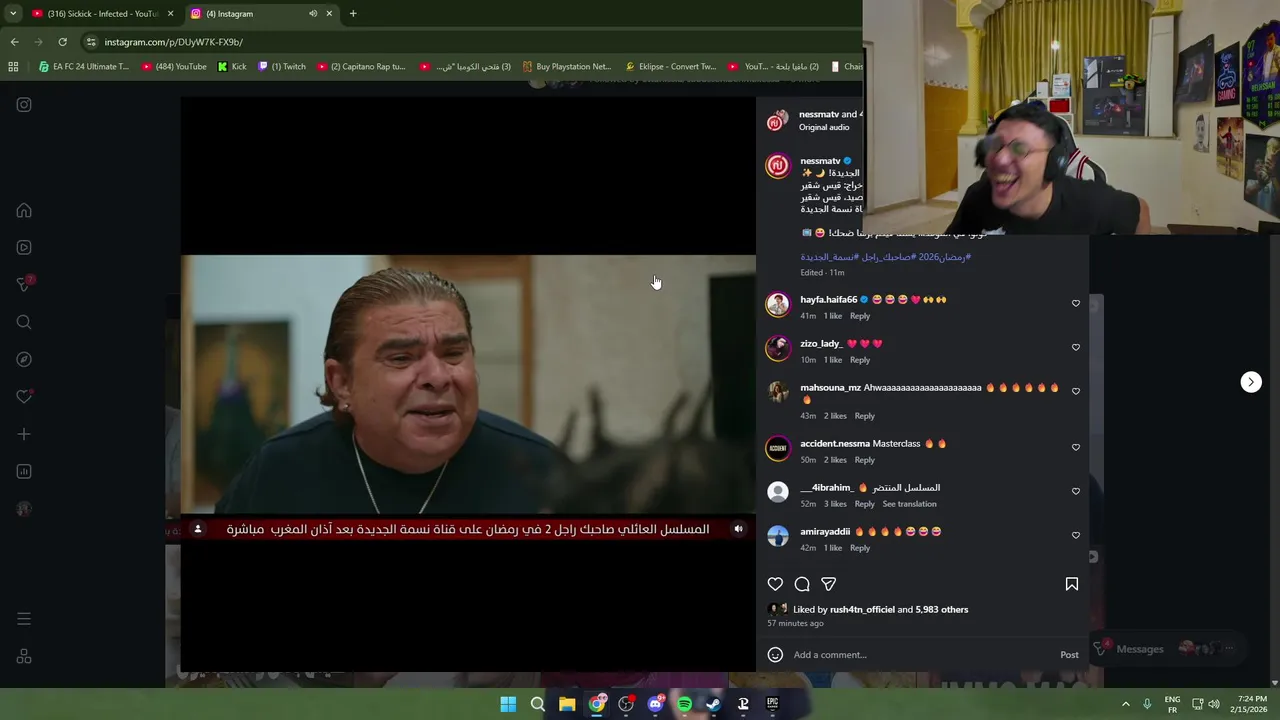Open Notifications heart in Instagram sidebar
This screenshot has height=720, width=1280.
tap(24, 397)
